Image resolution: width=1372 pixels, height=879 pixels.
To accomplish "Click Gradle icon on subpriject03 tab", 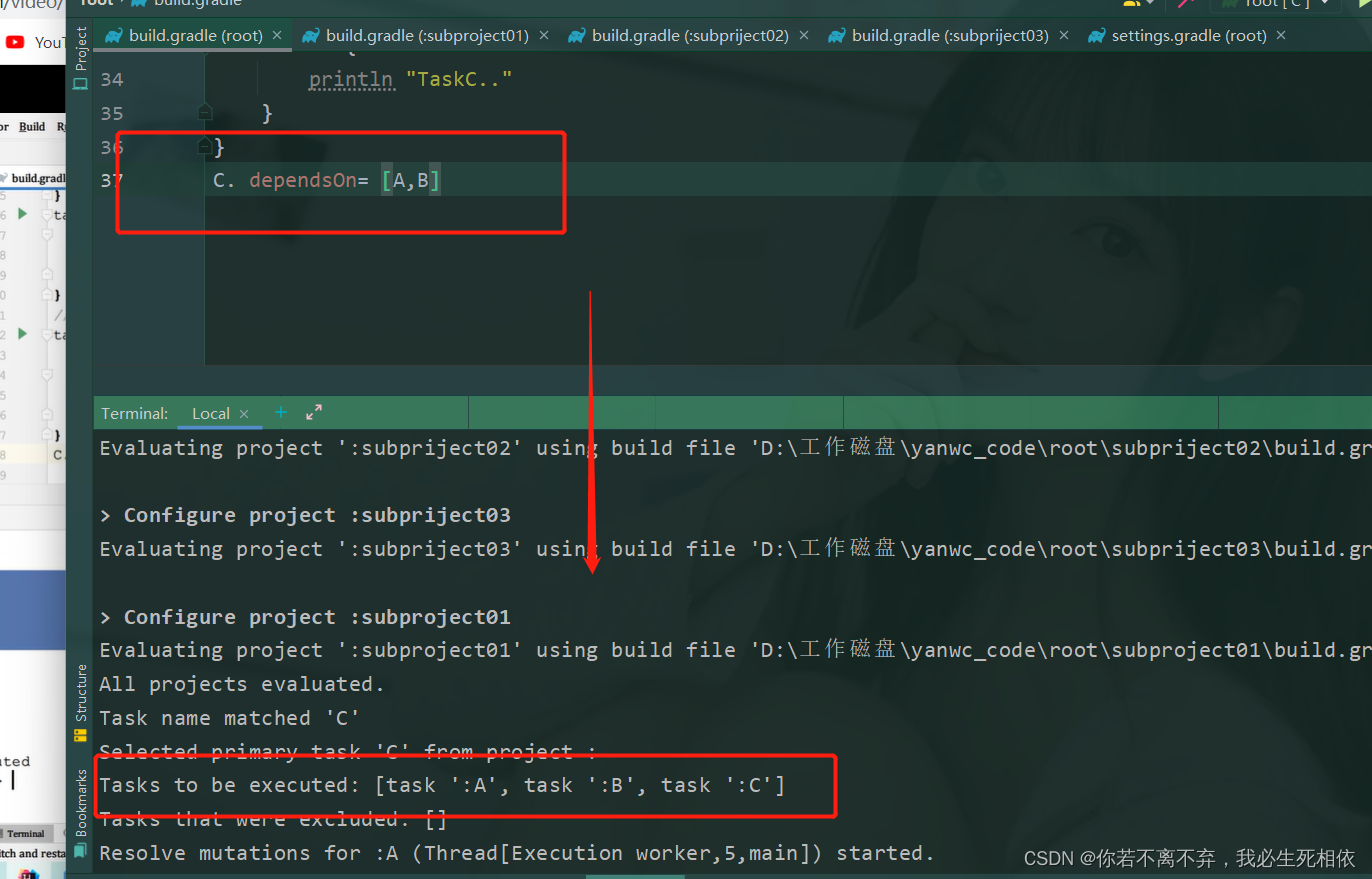I will 837,36.
